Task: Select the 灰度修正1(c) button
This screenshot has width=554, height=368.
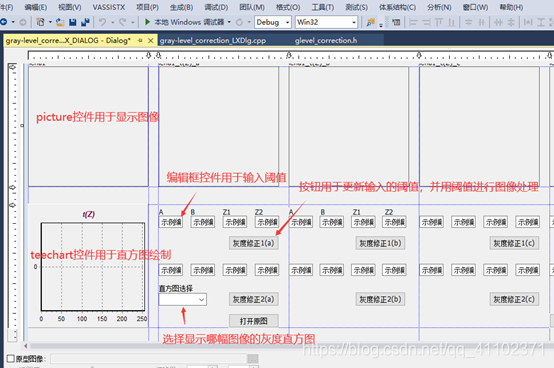Action: click(x=514, y=243)
